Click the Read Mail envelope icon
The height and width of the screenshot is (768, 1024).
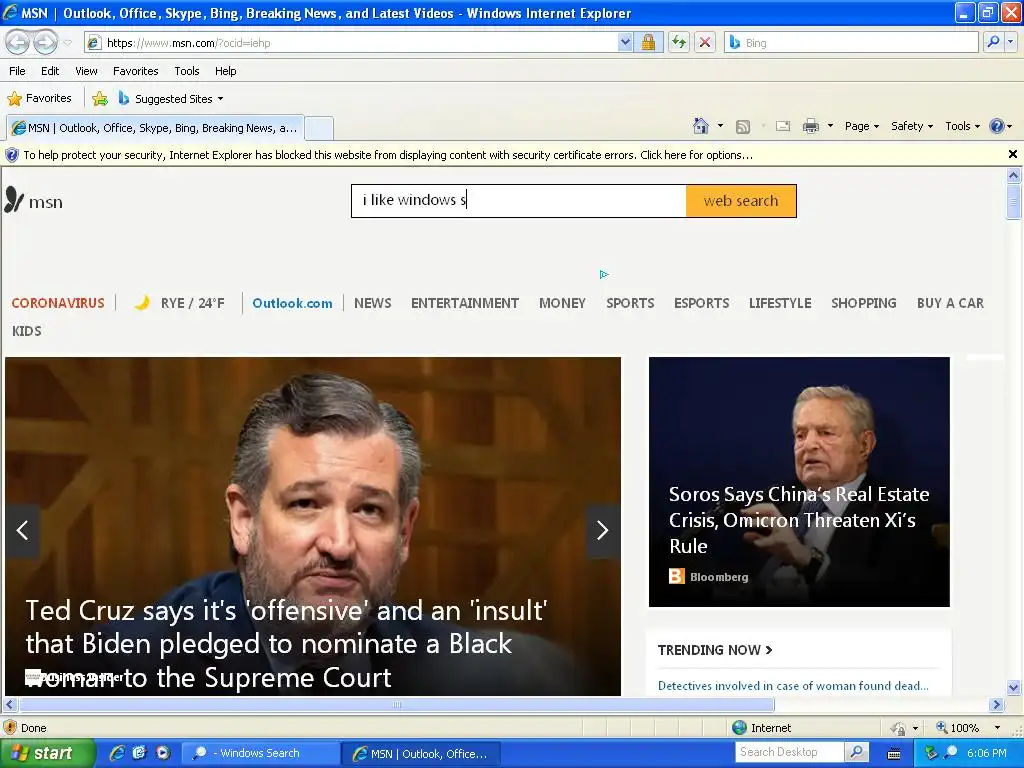(783, 126)
